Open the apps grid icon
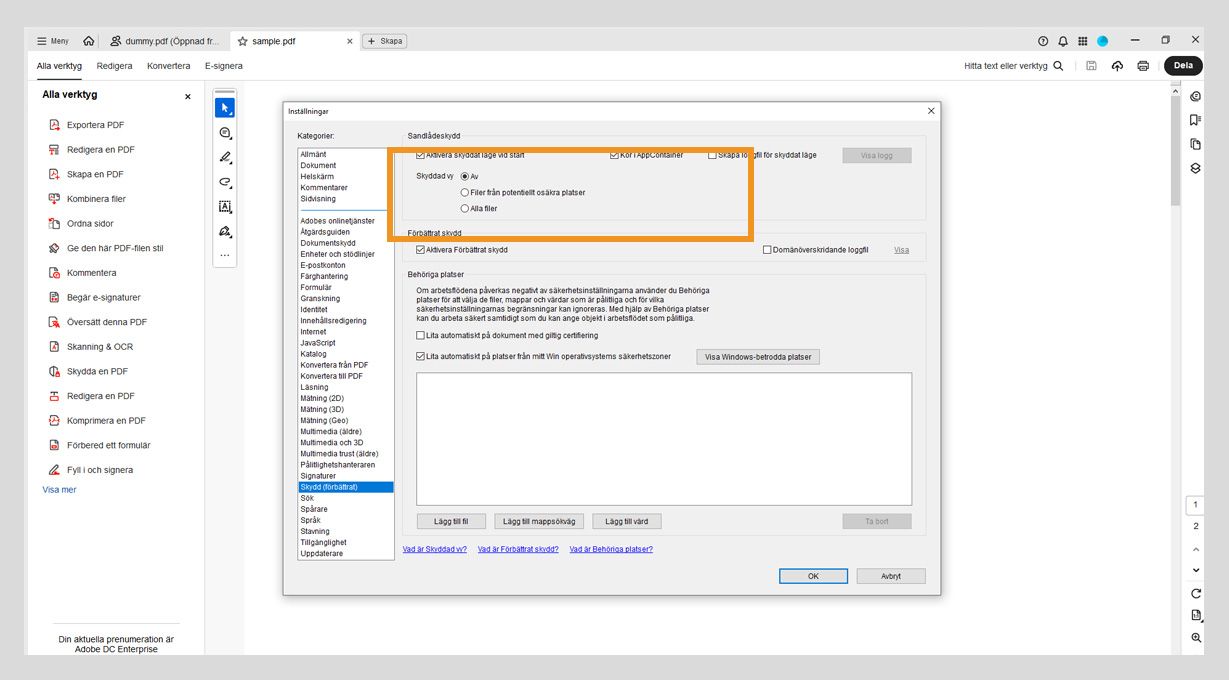 coord(1082,41)
